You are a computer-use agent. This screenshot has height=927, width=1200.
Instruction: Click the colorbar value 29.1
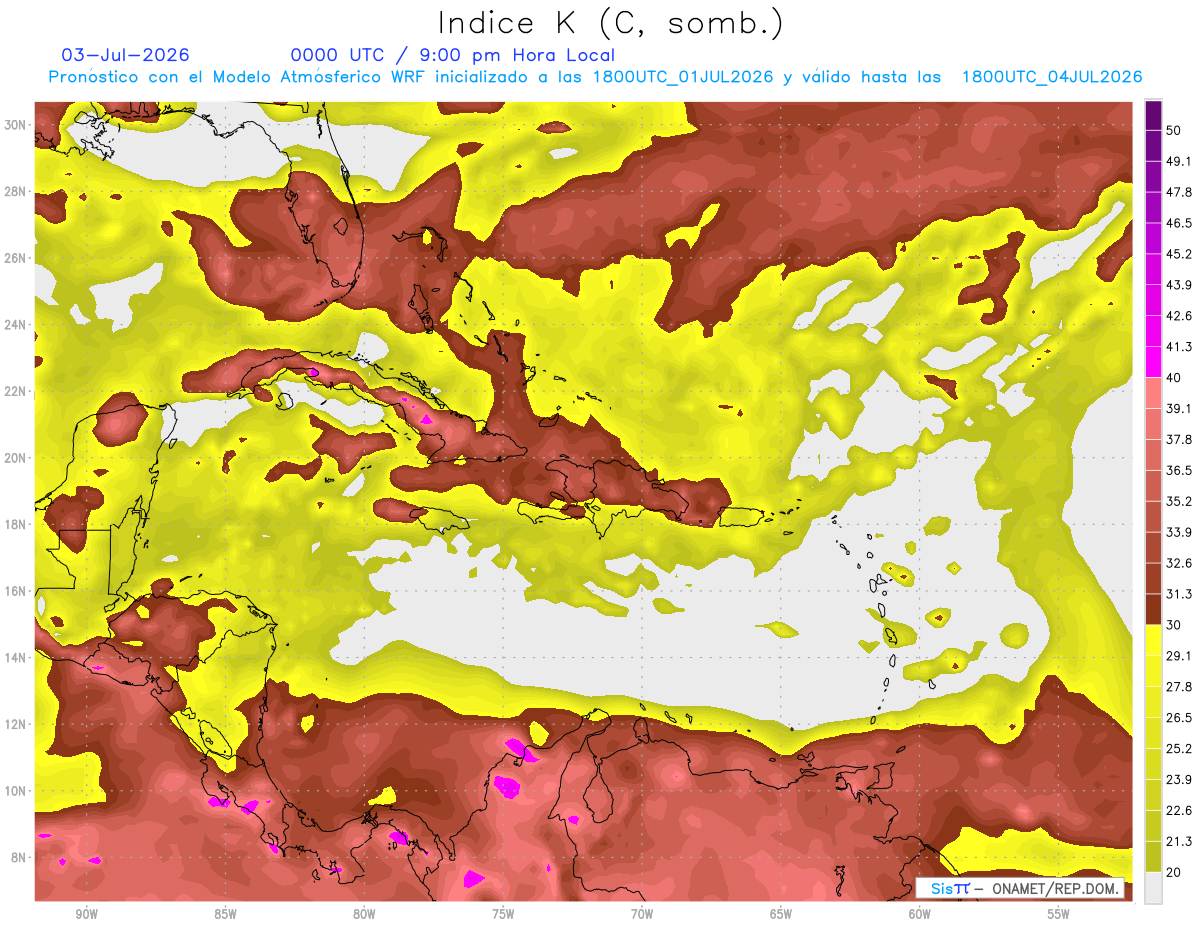point(1178,656)
